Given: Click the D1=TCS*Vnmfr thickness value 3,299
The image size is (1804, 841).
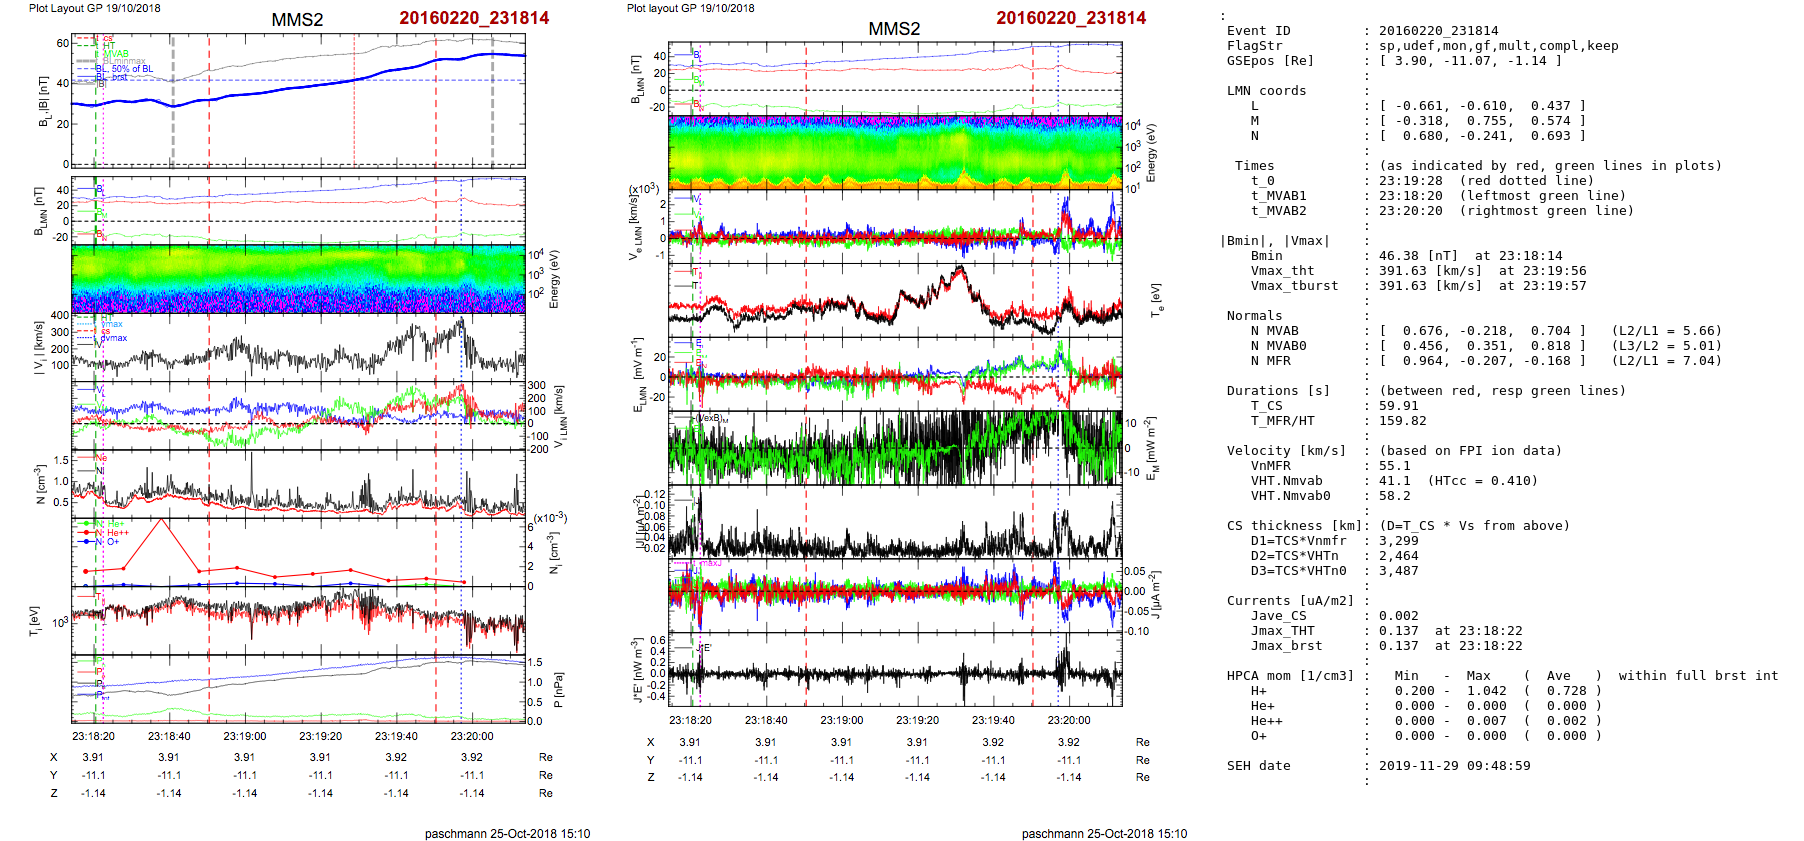Looking at the screenshot, I should coord(1398,541).
